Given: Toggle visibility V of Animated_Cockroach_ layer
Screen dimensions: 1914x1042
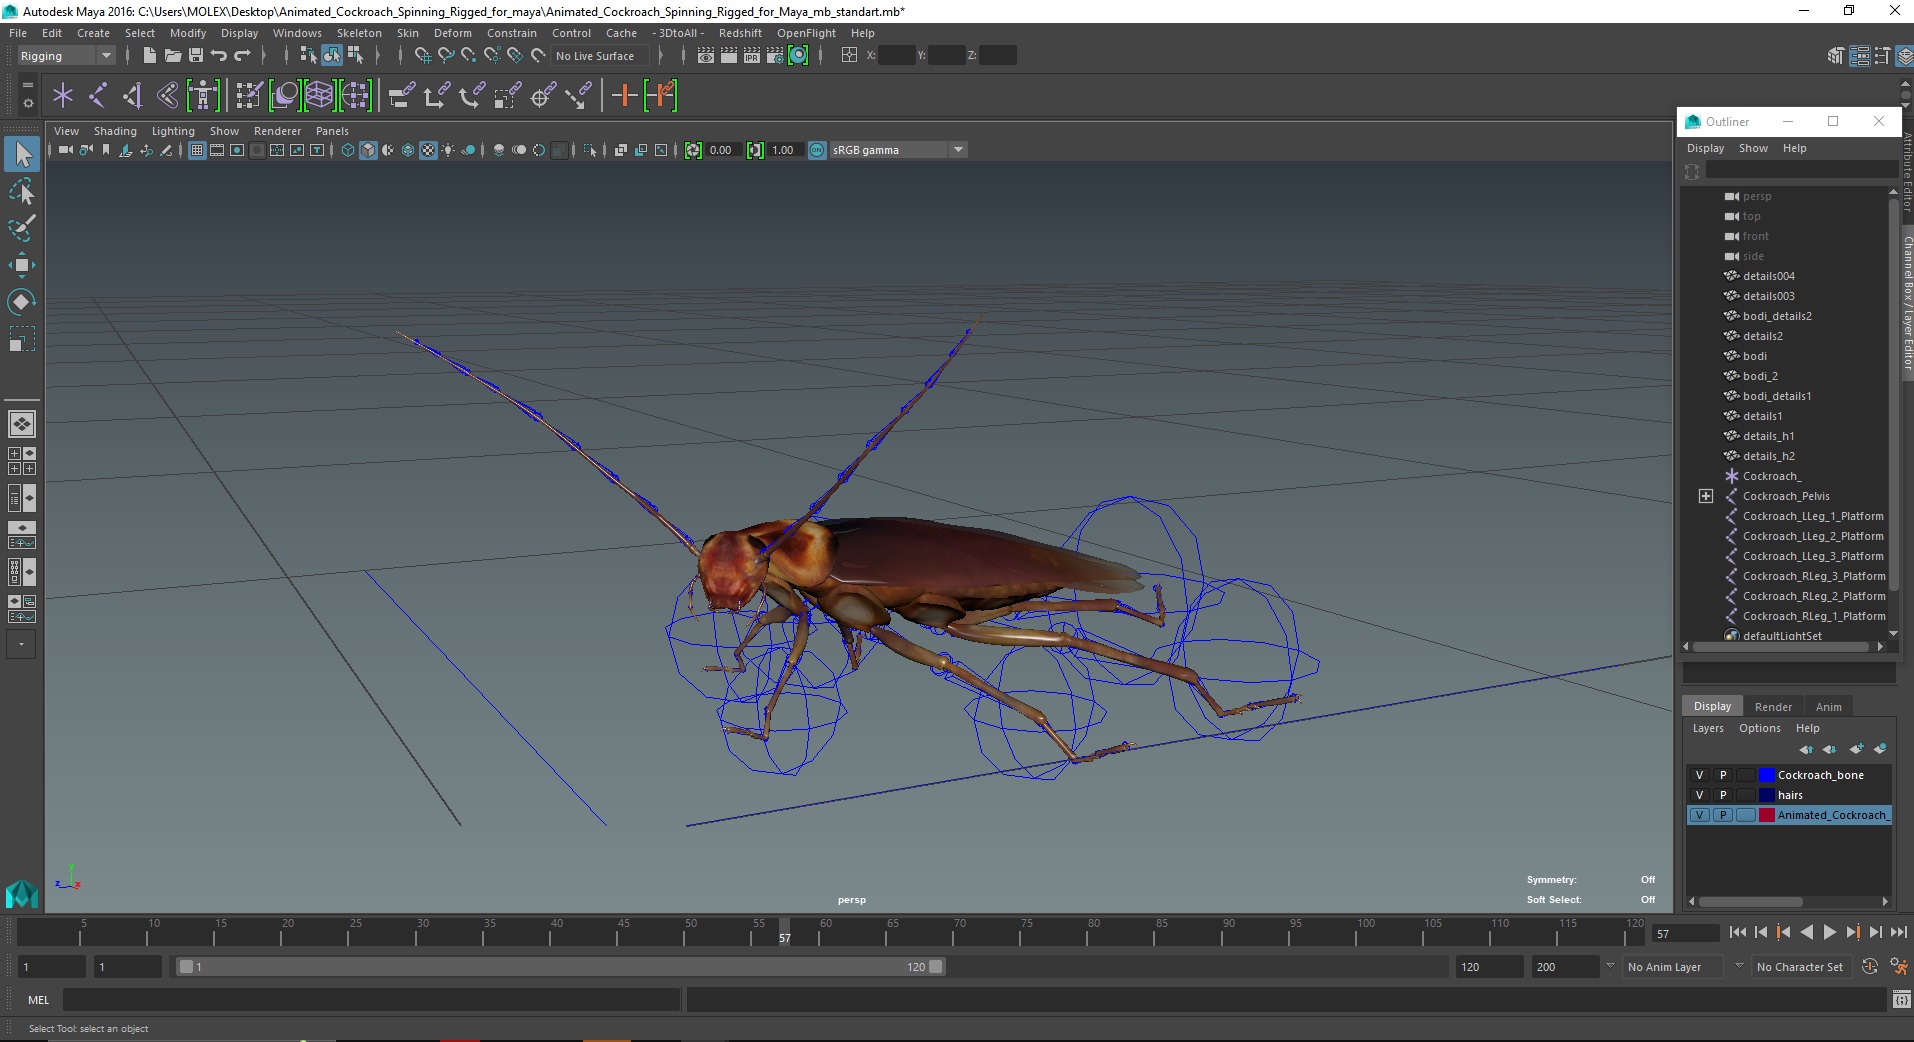Looking at the screenshot, I should click(x=1699, y=815).
